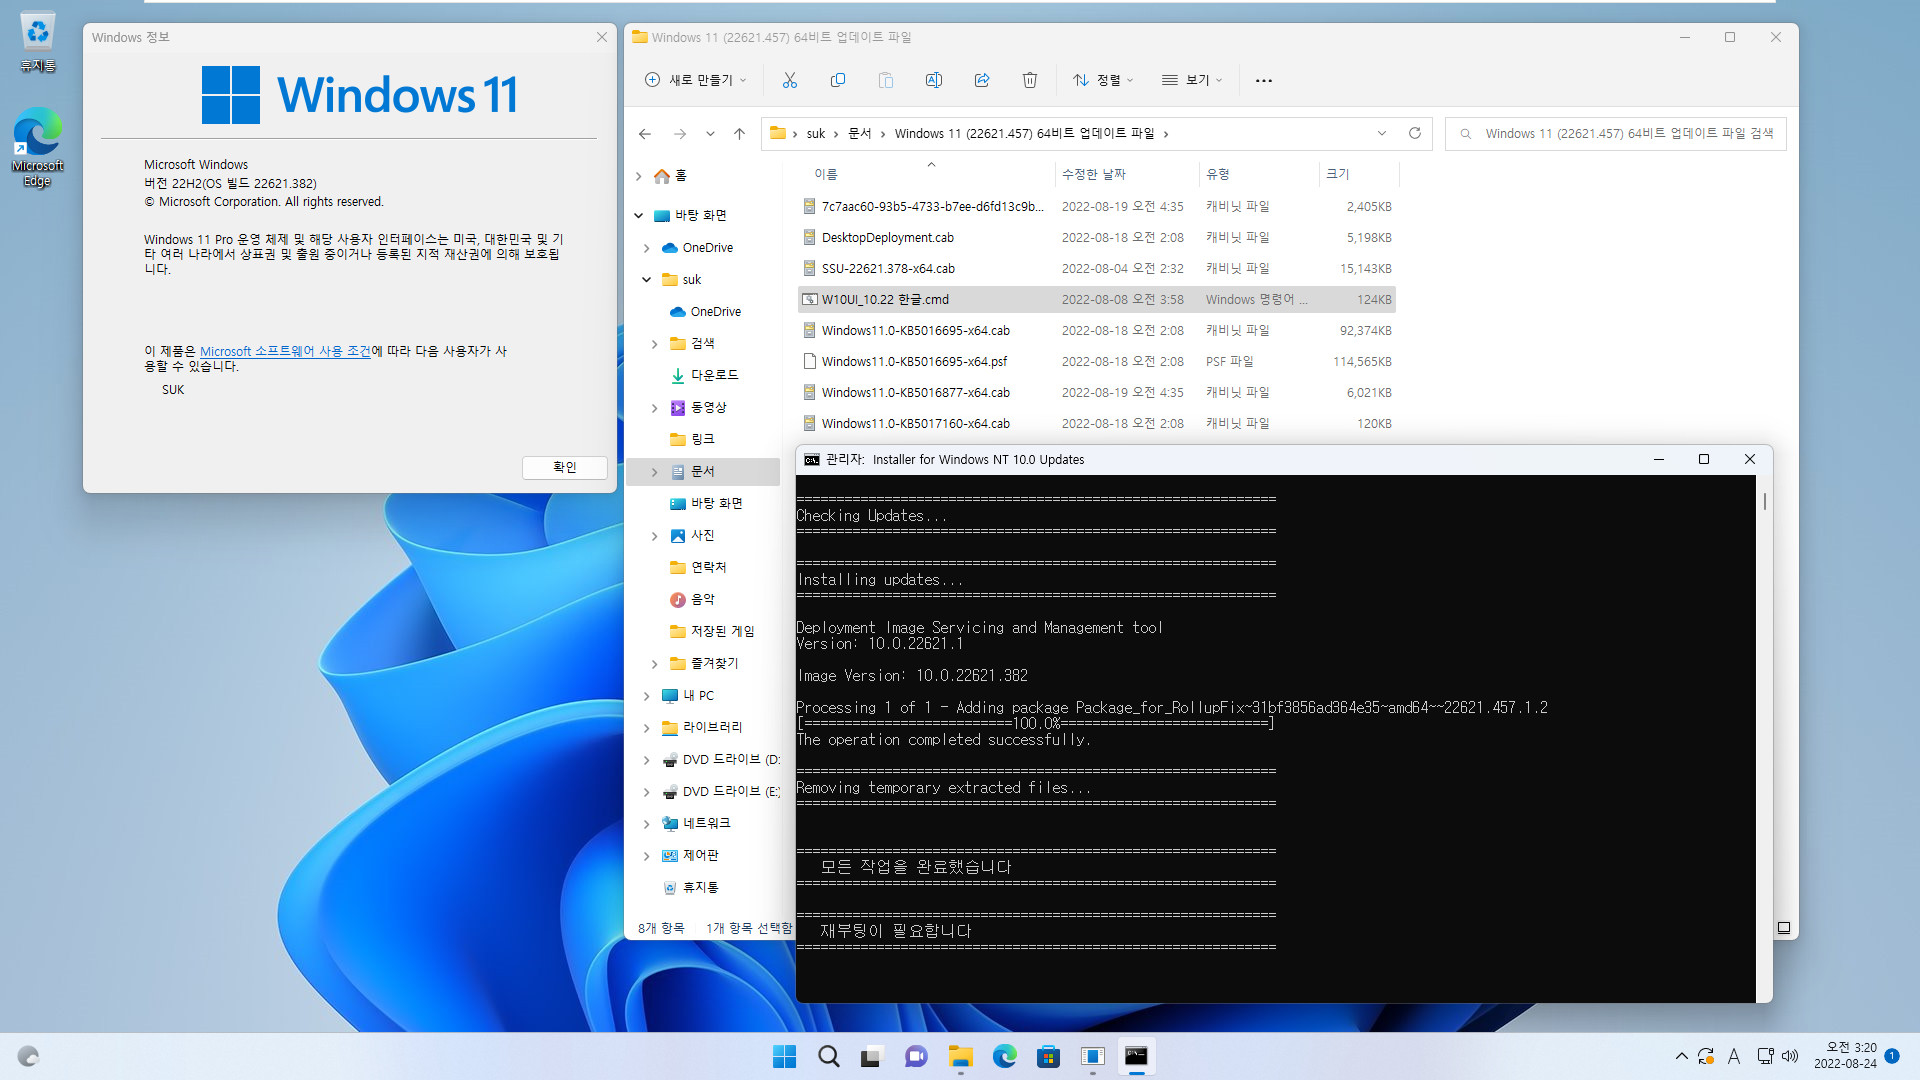Viewport: 1920px width, 1080px height.
Task: Go forward with the Explorer forward arrow
Action: [x=680, y=134]
